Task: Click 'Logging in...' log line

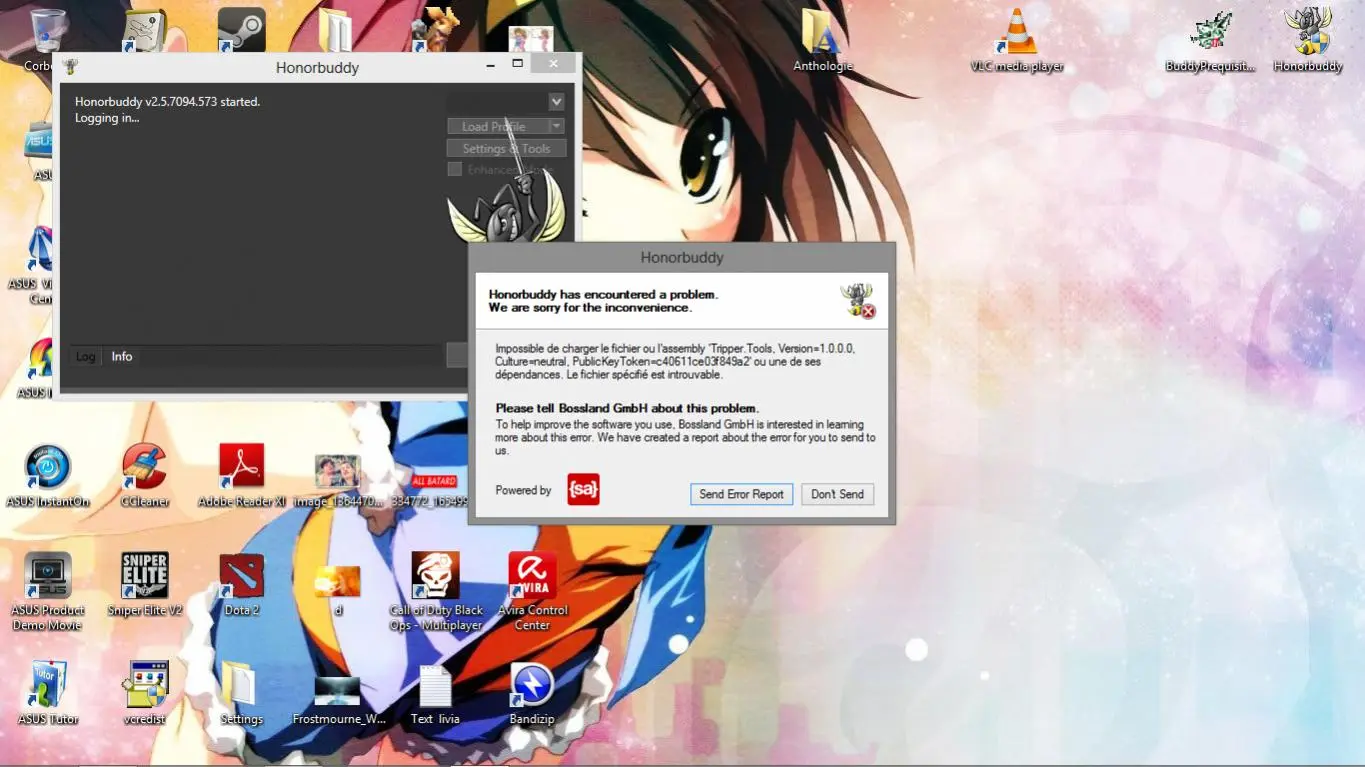Action: pos(107,118)
